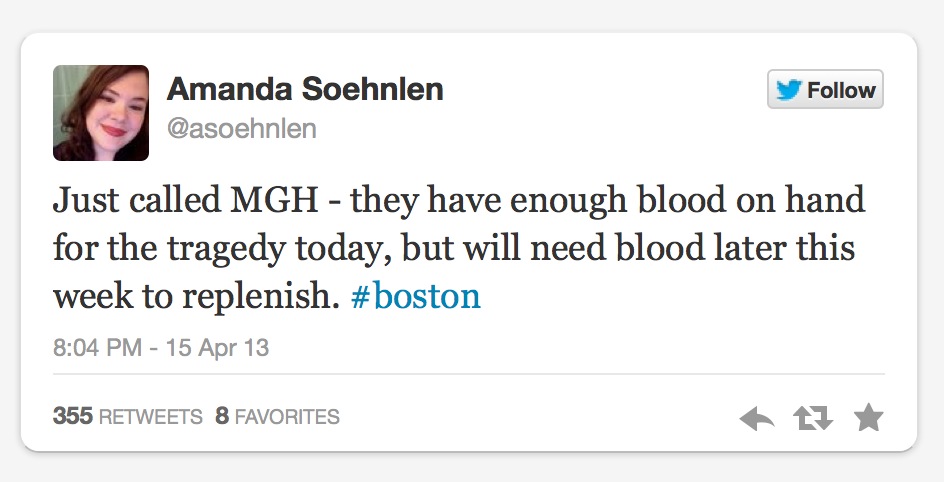
Task: Follow Amanda Soehnlen
Action: 825,89
